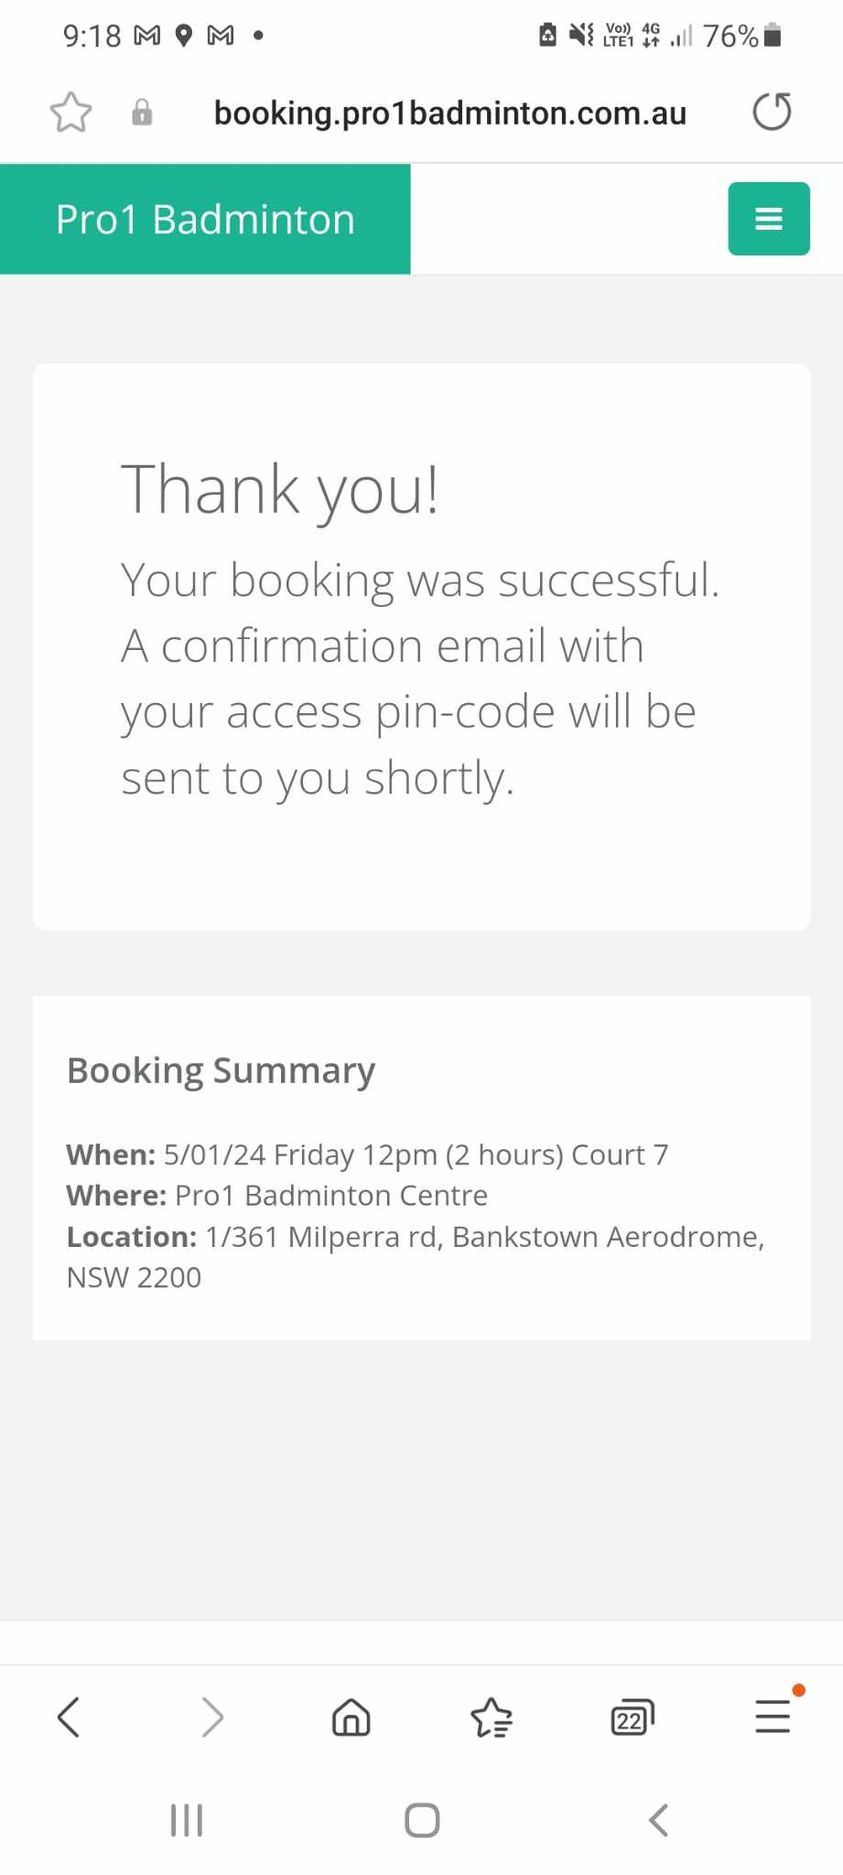
Task: Open the browser home page icon
Action: coord(351,1717)
